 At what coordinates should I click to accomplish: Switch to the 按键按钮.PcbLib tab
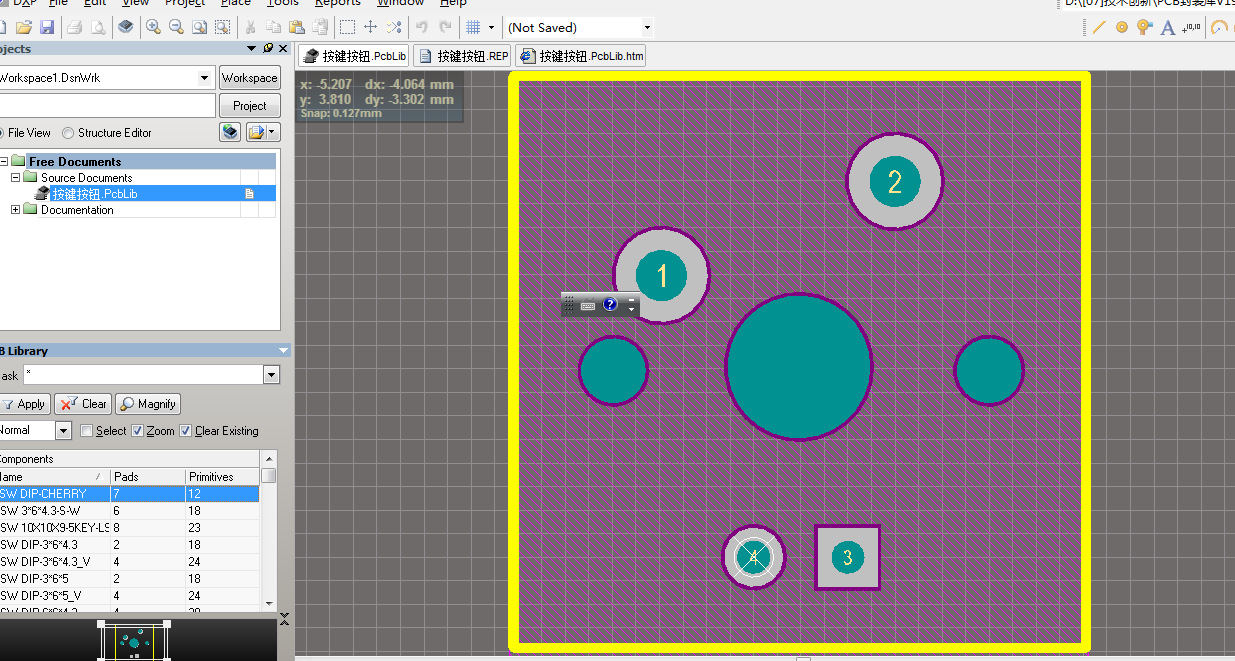(354, 56)
